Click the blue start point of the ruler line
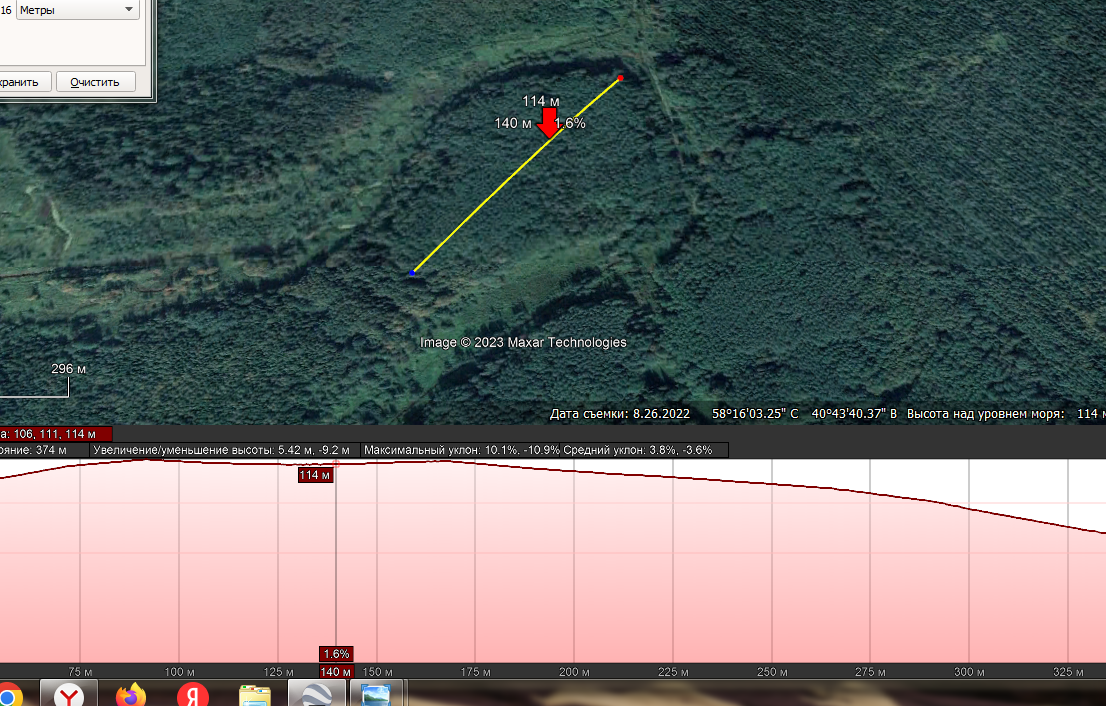This screenshot has width=1106, height=706. point(412,273)
